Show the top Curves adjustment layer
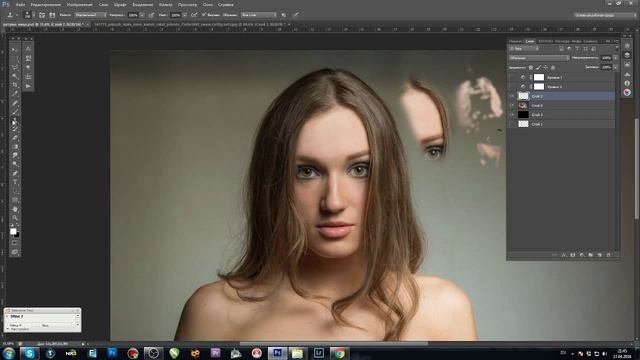Image resolution: width=640 pixels, height=360 pixels. click(512, 77)
